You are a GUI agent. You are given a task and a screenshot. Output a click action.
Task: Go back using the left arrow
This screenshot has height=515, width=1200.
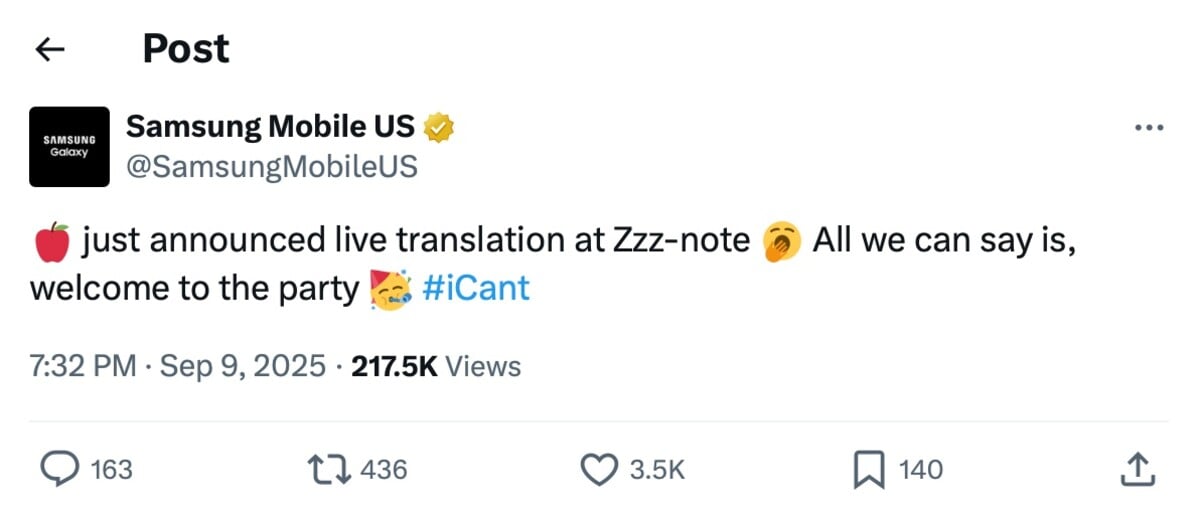click(49, 49)
